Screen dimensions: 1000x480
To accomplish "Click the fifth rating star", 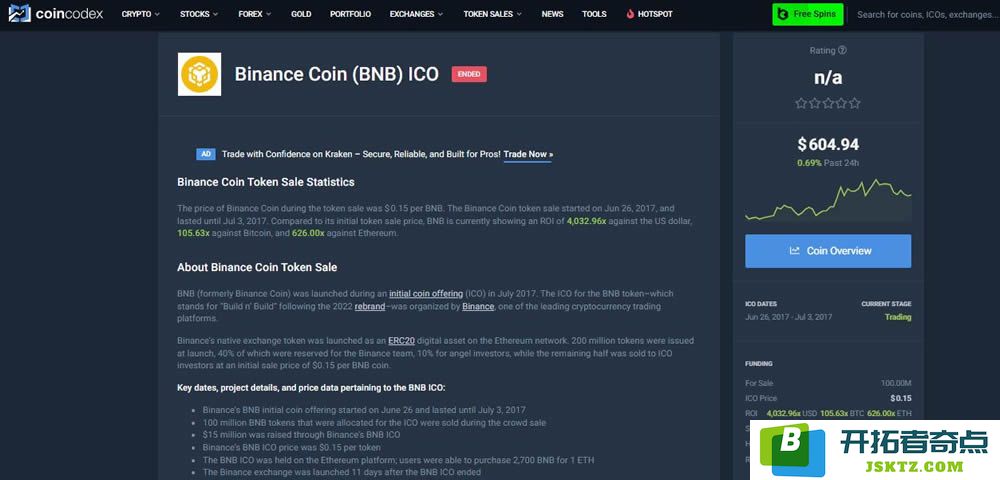I will tap(855, 103).
